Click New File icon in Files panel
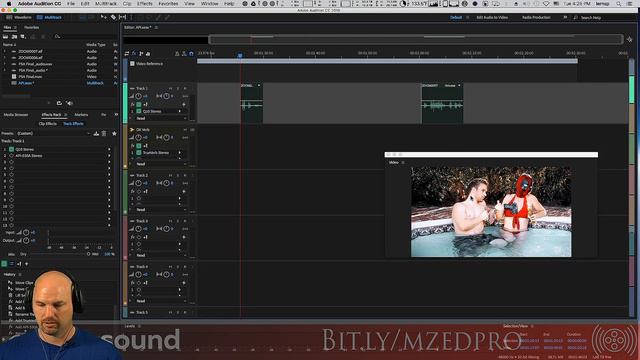The width and height of the screenshot is (640, 360). (x=23, y=36)
